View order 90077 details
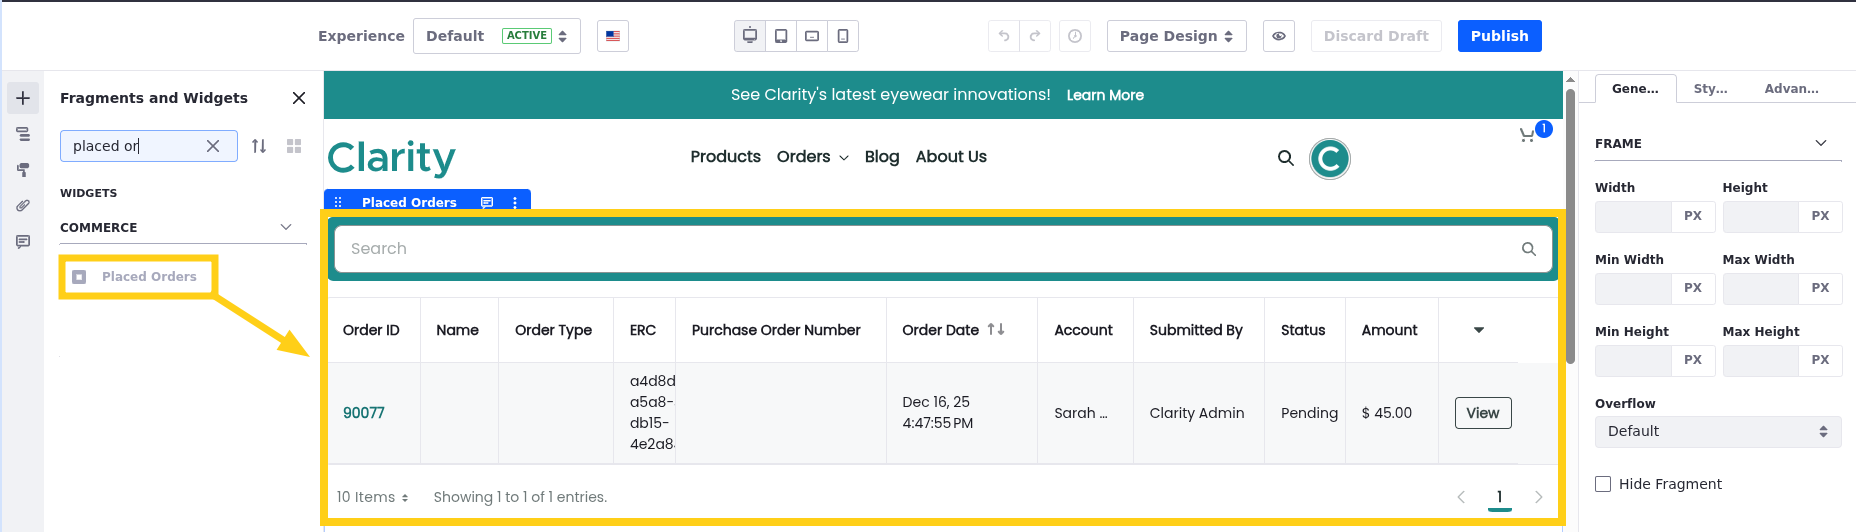1856x532 pixels. [1483, 413]
